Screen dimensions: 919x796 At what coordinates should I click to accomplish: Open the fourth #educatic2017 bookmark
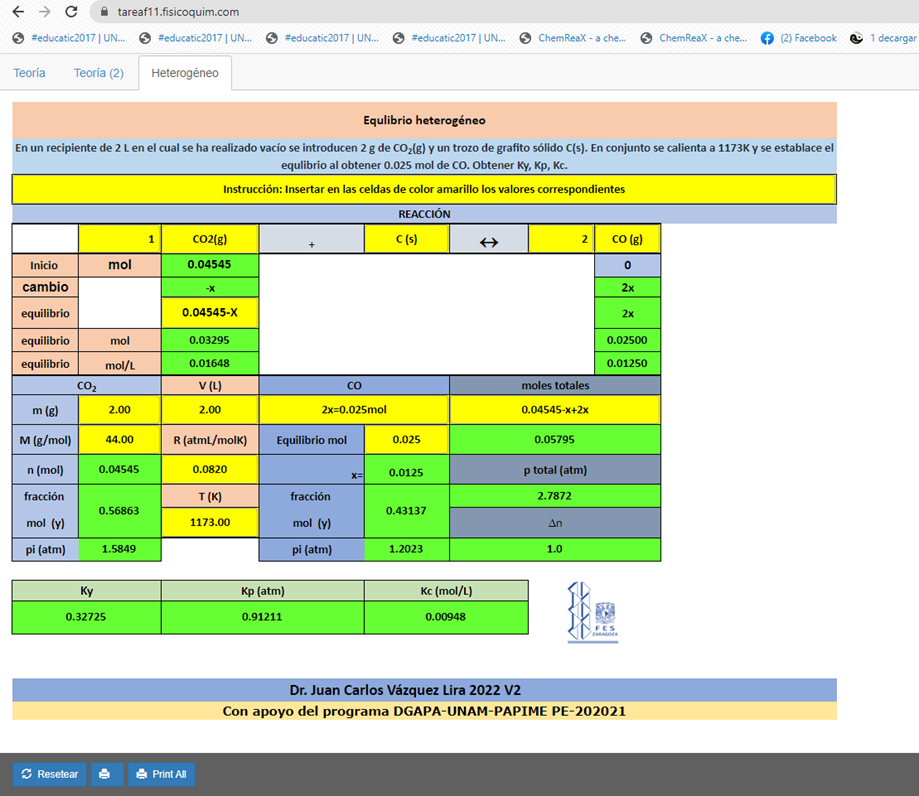pyautogui.click(x=450, y=38)
